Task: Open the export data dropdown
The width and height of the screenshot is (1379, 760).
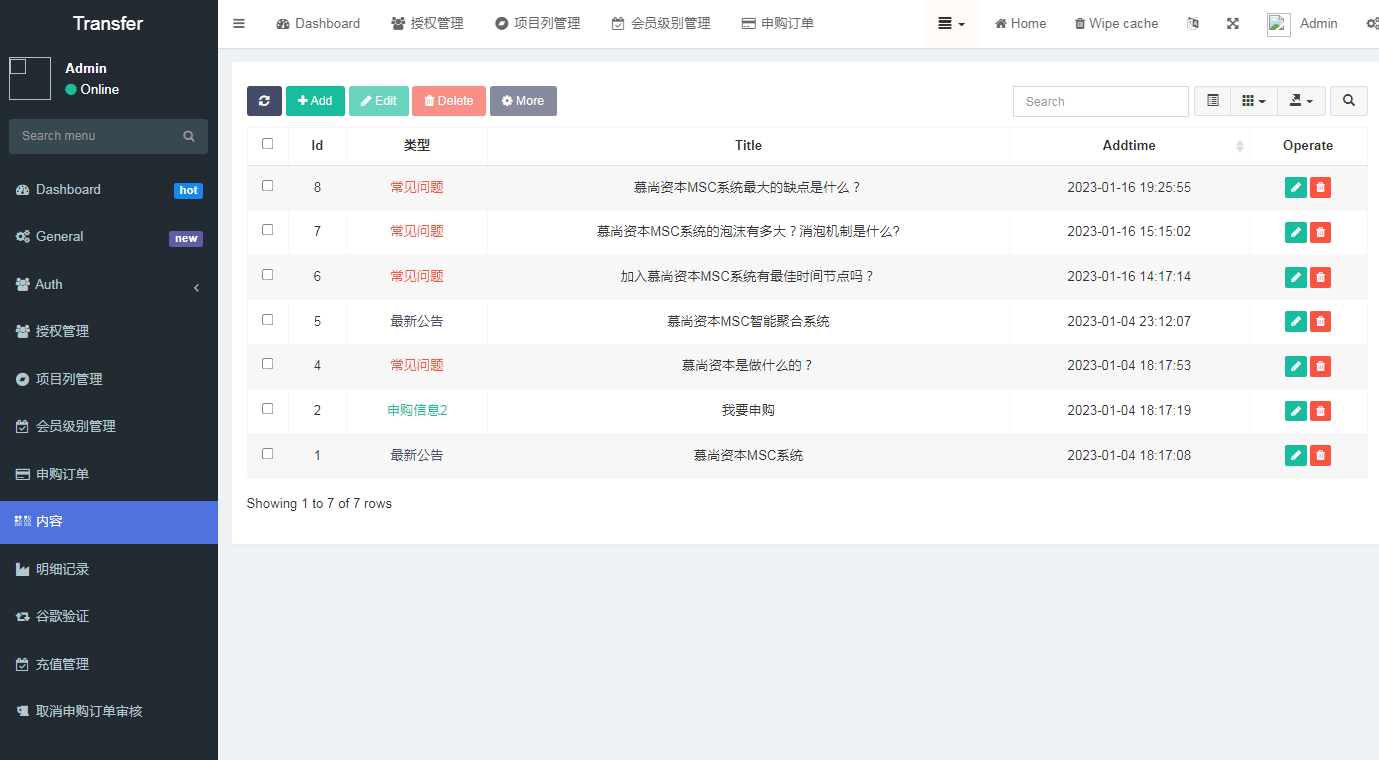Action: pyautogui.click(x=1301, y=101)
